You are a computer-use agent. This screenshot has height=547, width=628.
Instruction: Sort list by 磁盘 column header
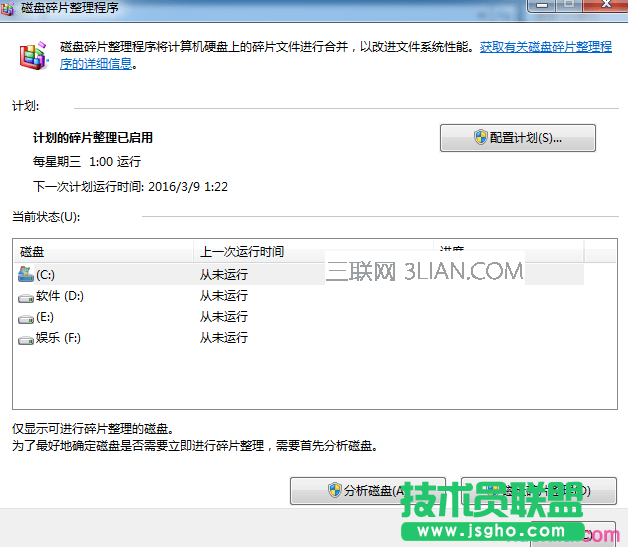tap(102, 251)
